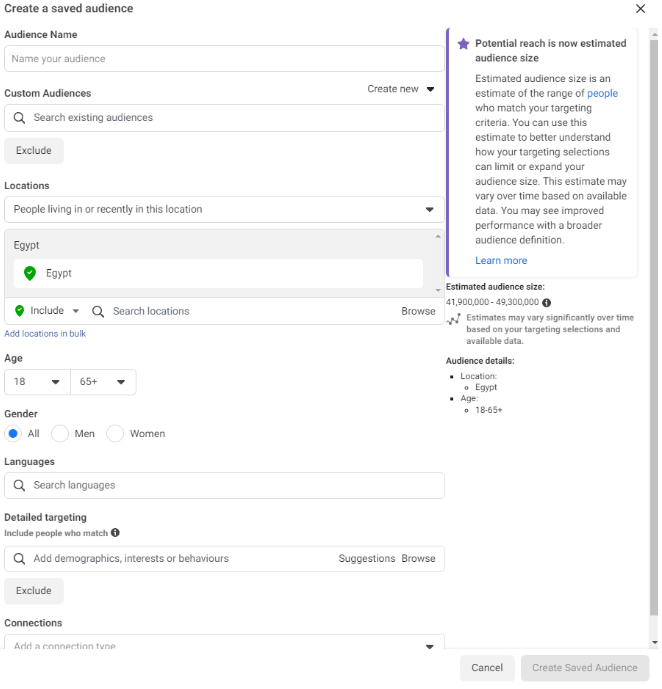This screenshot has width=662, height=689.
Task: Click the info icon beside estimated audience size
Action: pyautogui.click(x=546, y=302)
